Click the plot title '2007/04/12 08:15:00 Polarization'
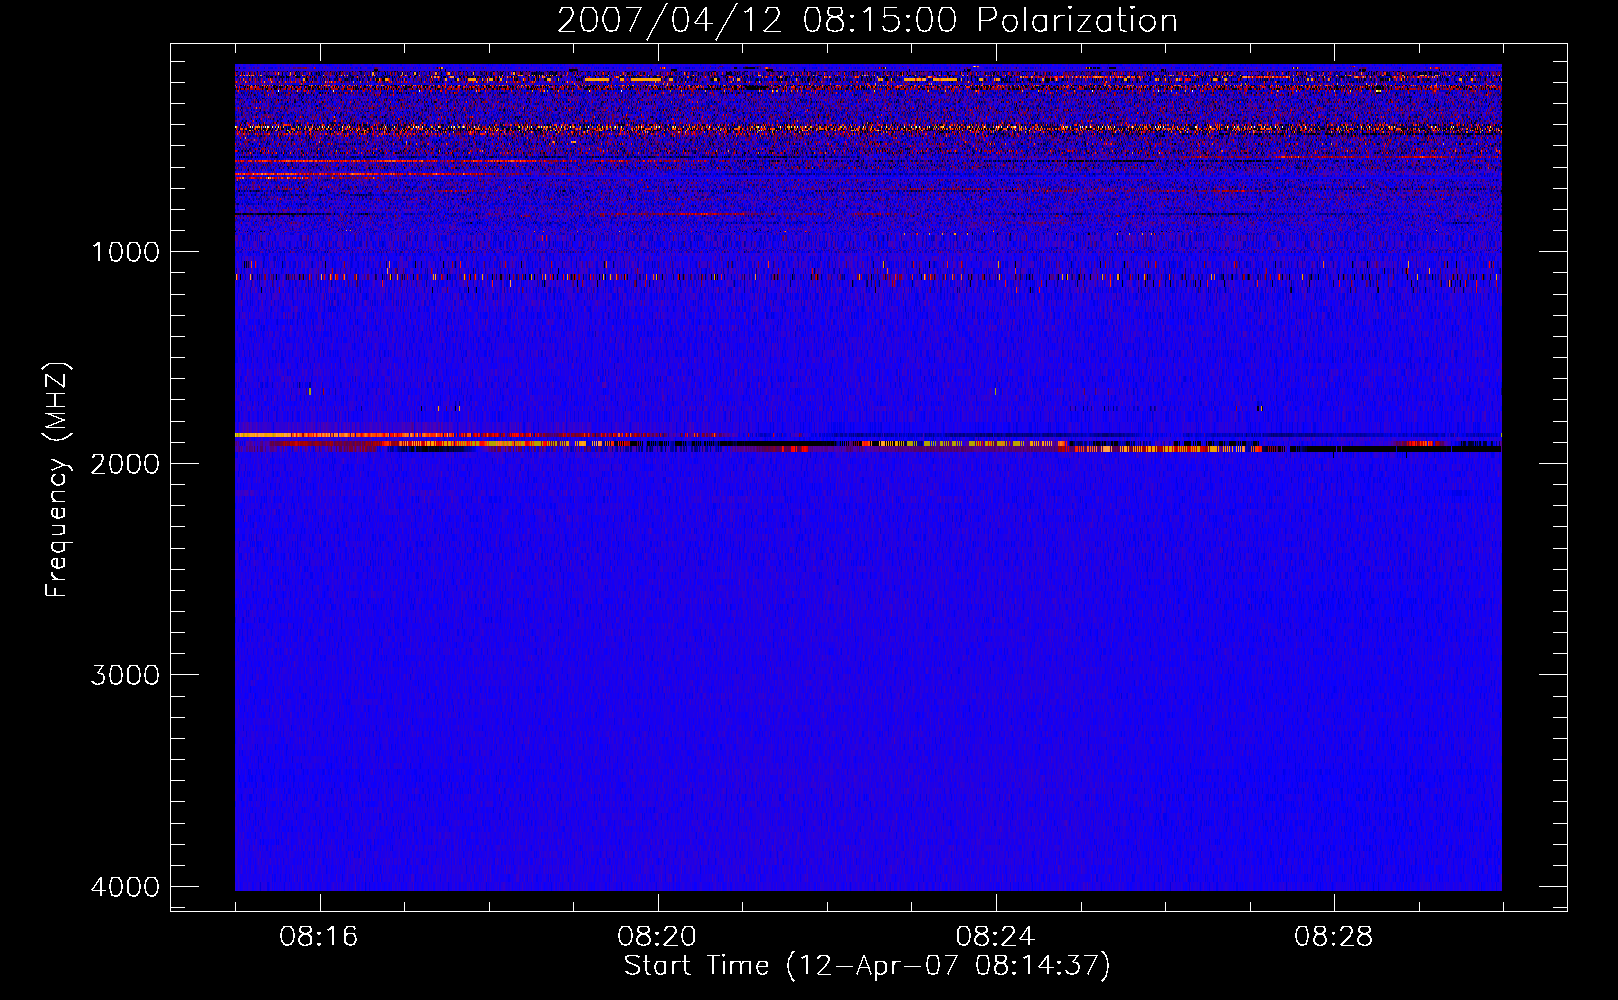1618x1000 pixels. 867,20
